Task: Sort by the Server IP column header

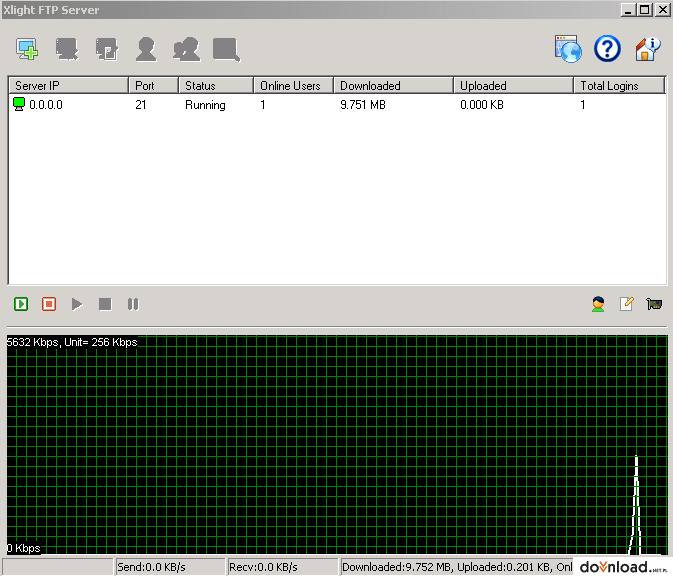Action: tap(69, 85)
